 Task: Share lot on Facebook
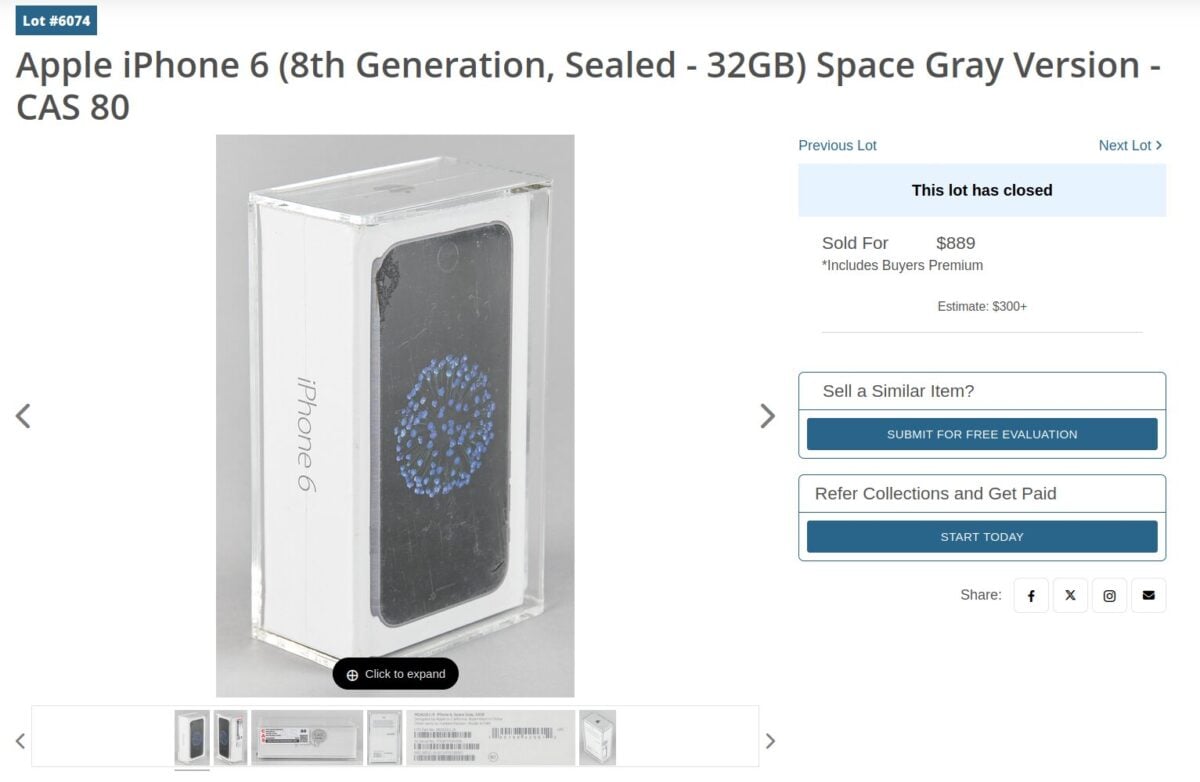(1031, 595)
